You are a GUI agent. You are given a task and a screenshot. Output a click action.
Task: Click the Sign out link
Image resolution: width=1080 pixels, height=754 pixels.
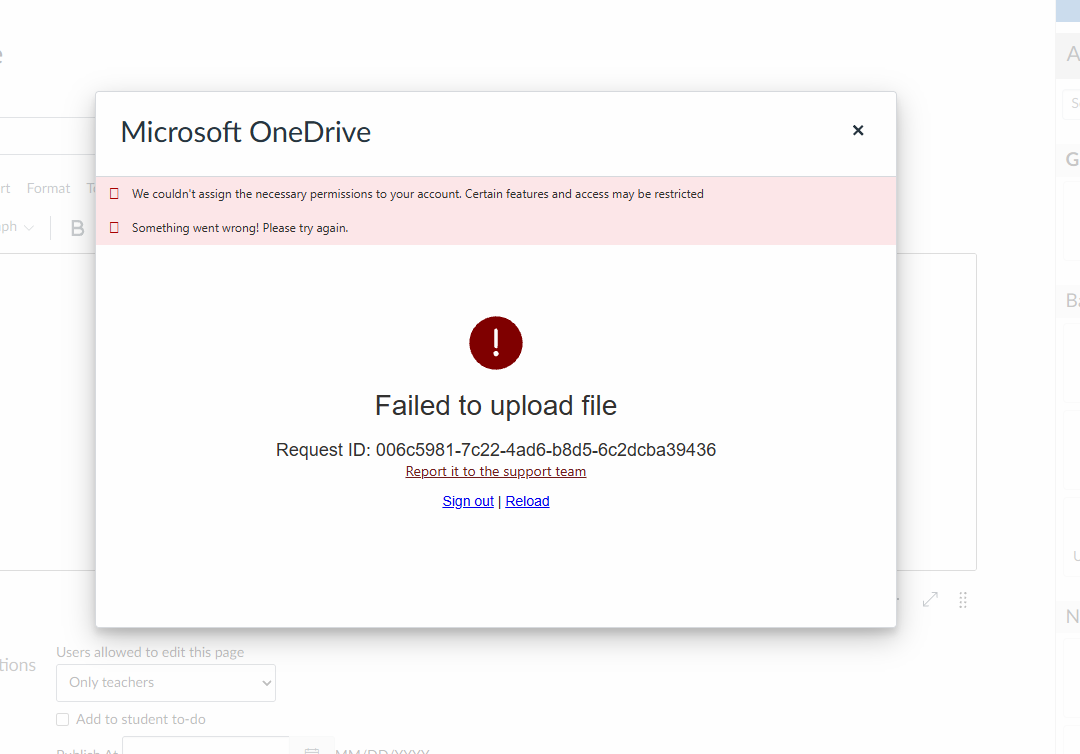coord(468,501)
